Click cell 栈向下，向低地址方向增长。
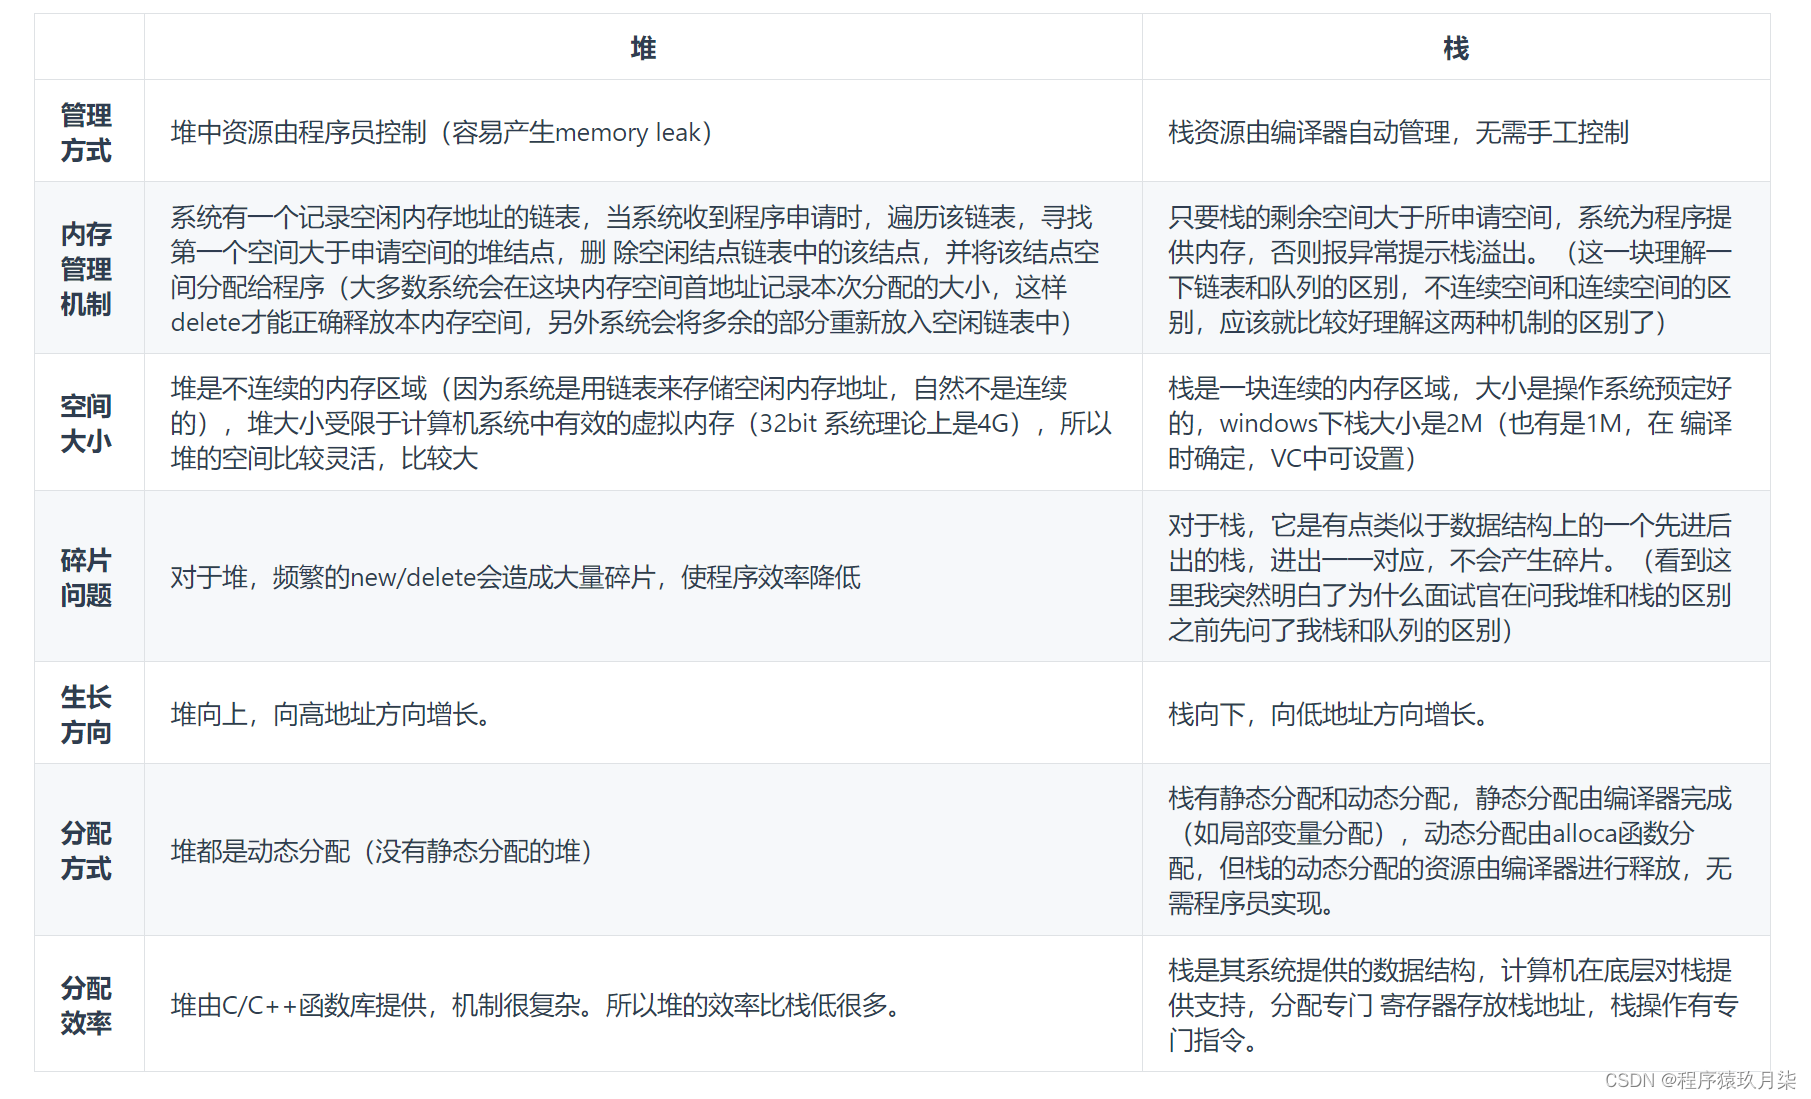 click(x=1456, y=714)
